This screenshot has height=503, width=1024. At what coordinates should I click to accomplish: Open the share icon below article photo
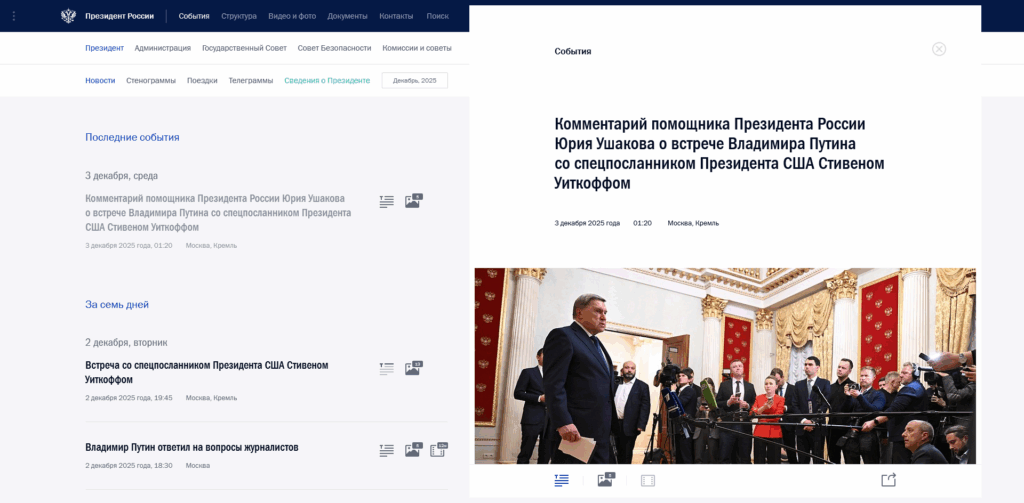pos(888,480)
